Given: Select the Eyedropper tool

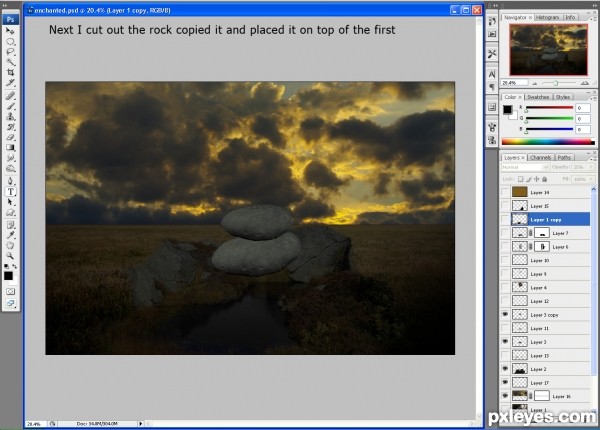Looking at the screenshot, I should (x=10, y=235).
